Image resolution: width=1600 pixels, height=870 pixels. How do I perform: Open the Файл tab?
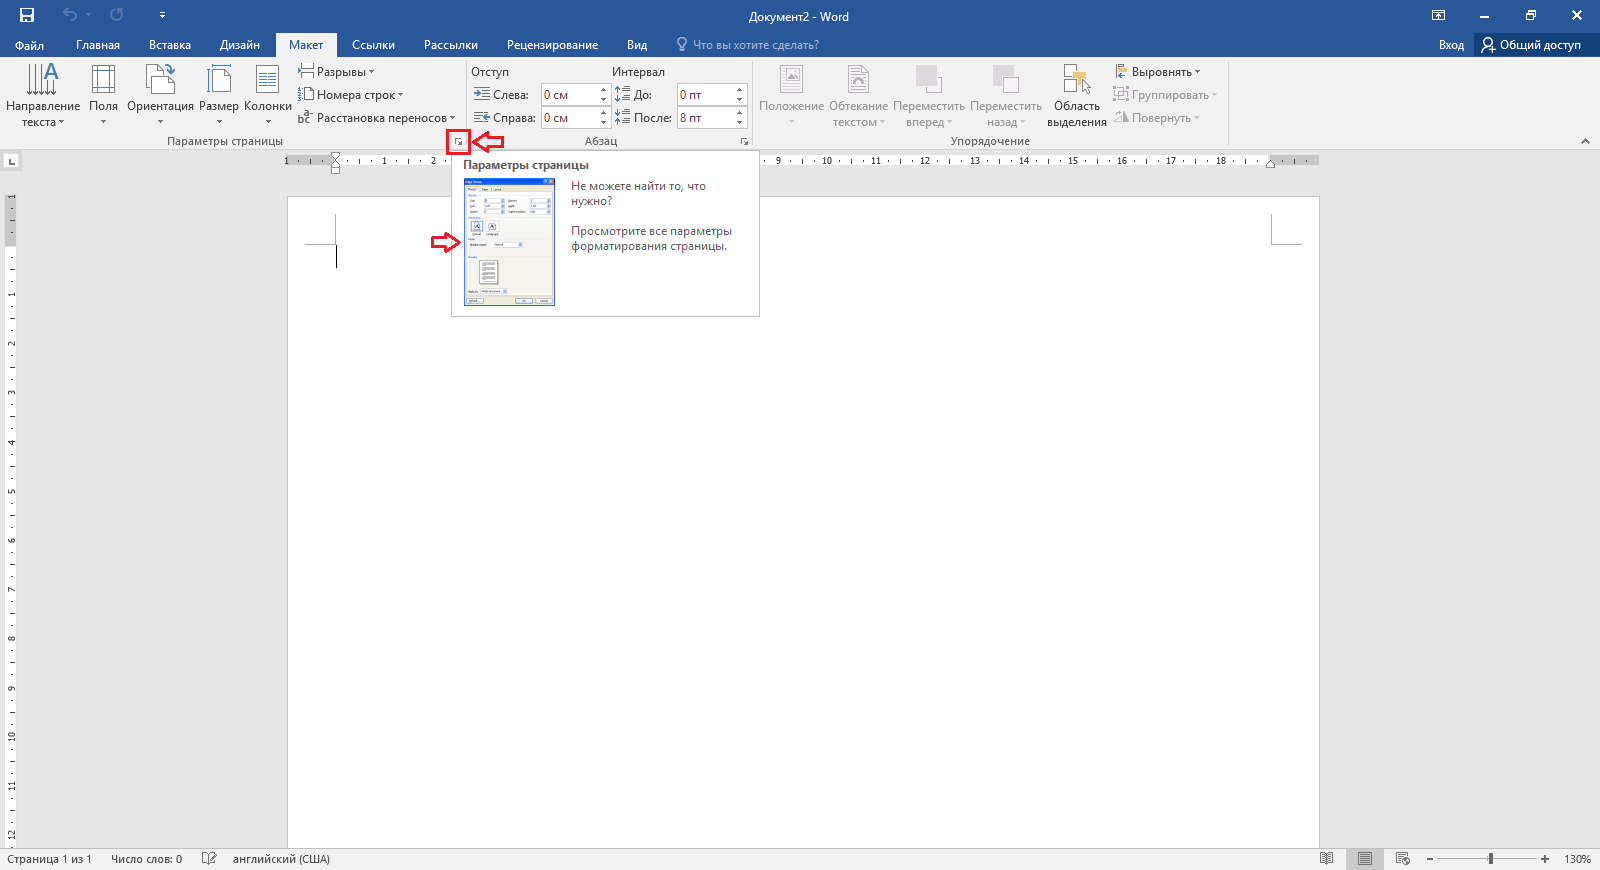[29, 45]
